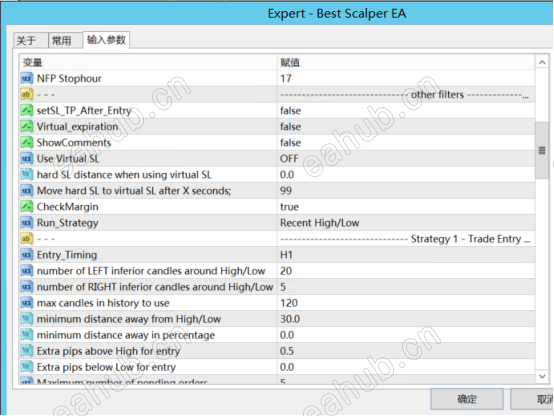554x416 pixels.
Task: Click the 确定 button
Action: 467,399
